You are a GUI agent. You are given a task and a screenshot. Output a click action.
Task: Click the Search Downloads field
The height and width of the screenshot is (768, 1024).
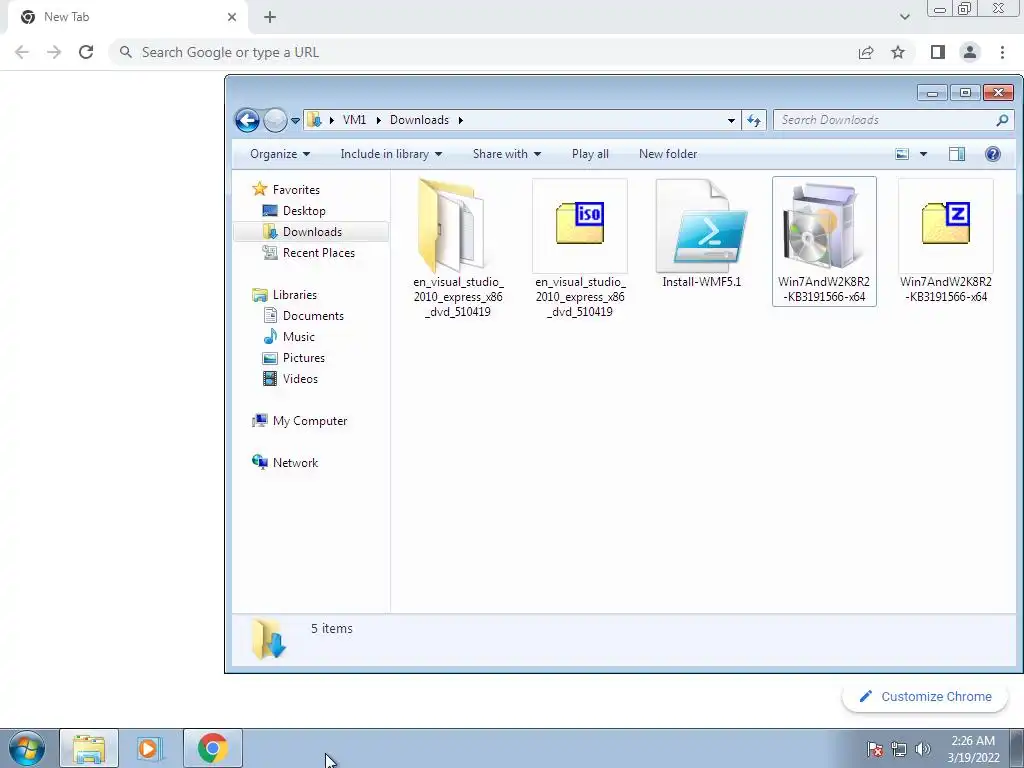[893, 120]
